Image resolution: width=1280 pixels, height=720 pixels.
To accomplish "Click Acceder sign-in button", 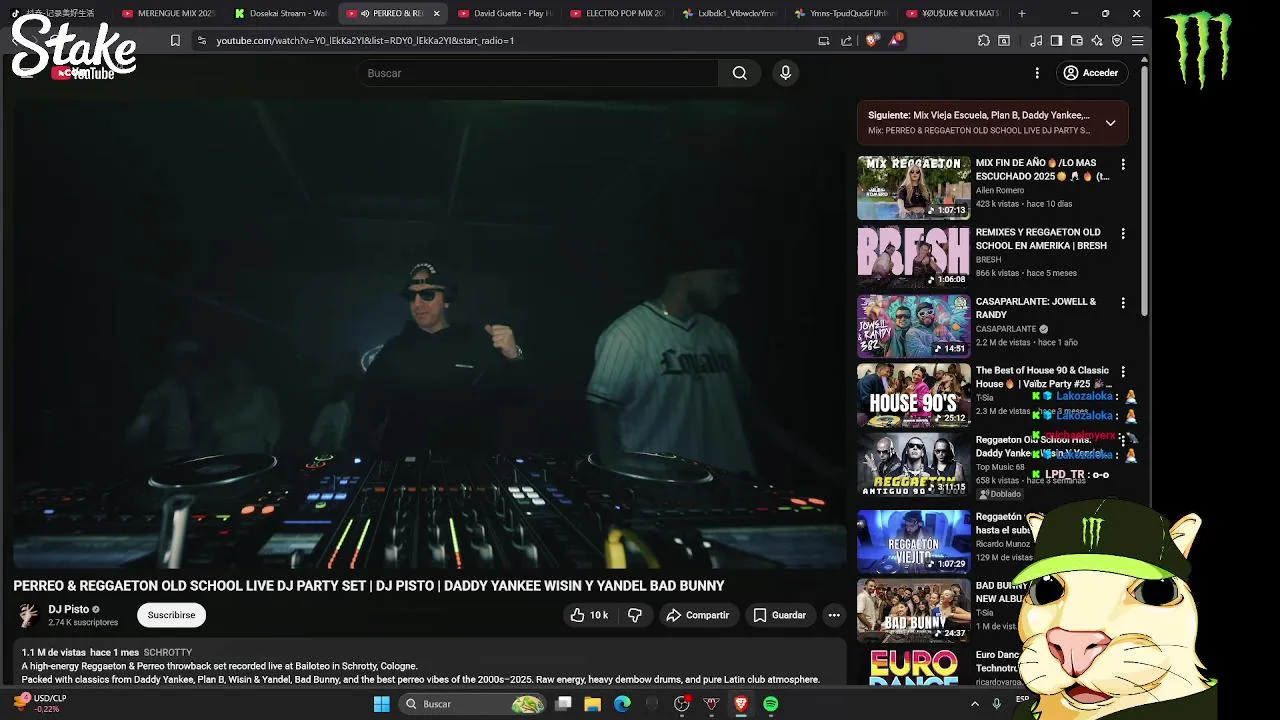I will click(1090, 73).
